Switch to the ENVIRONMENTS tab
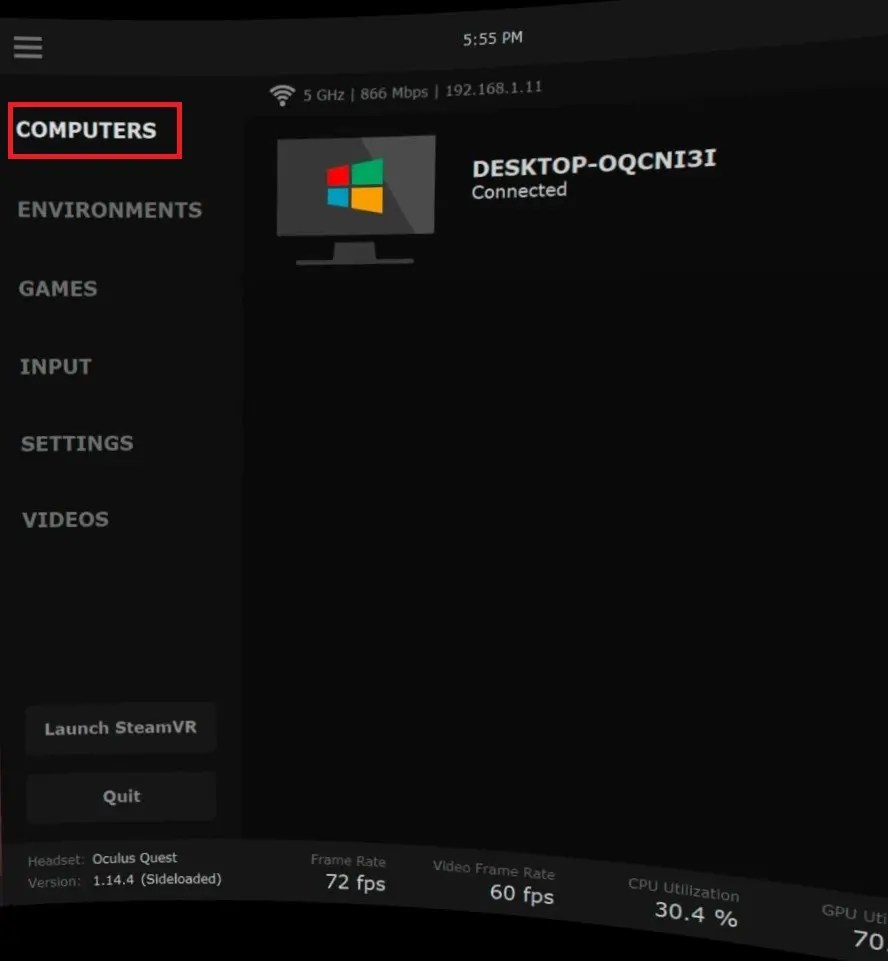The height and width of the screenshot is (961, 888). pyautogui.click(x=110, y=210)
